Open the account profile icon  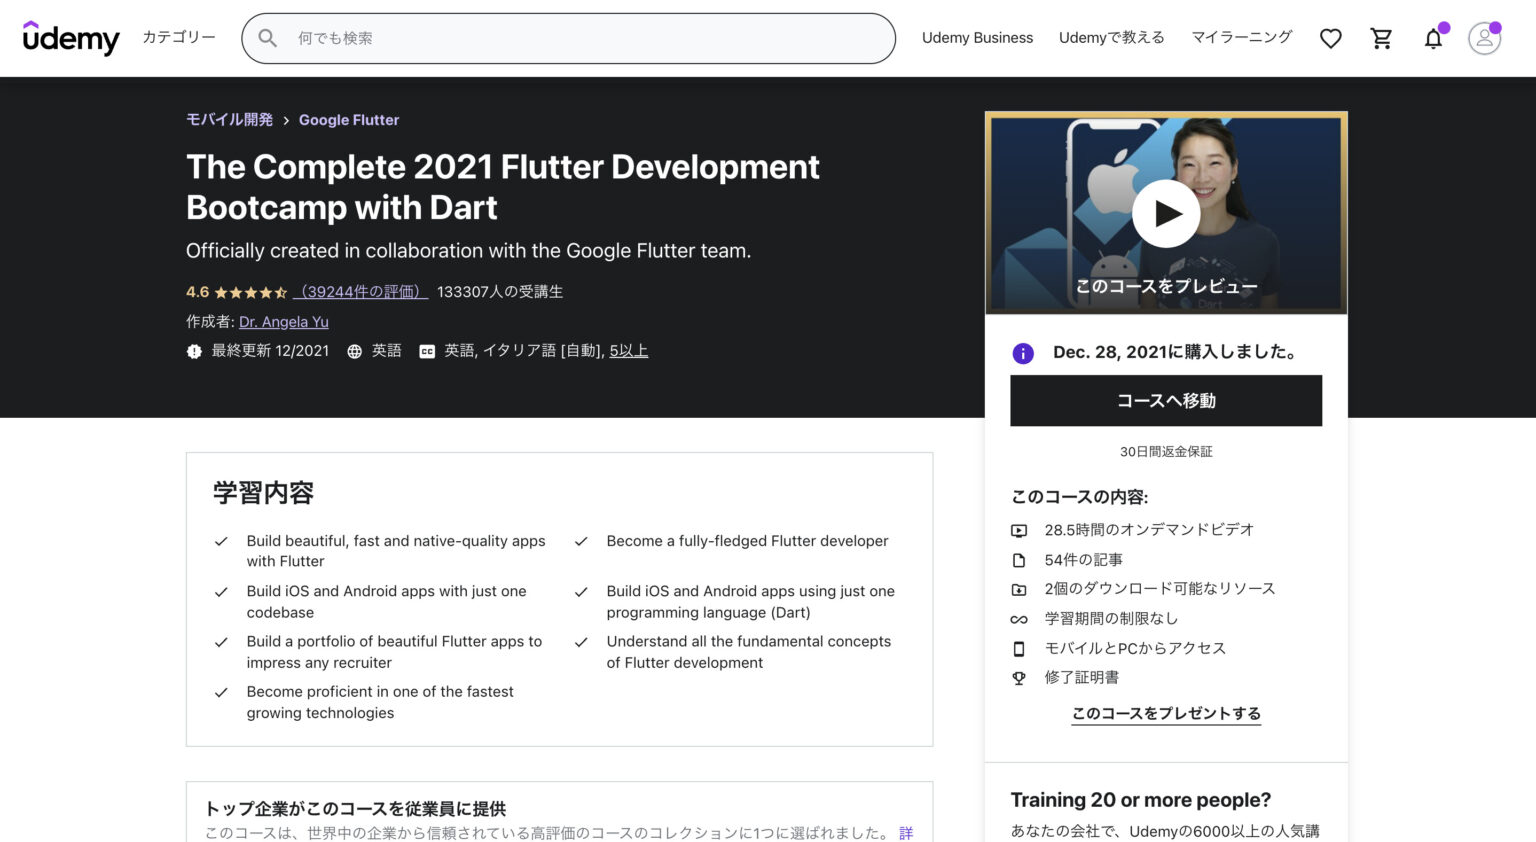click(1484, 38)
